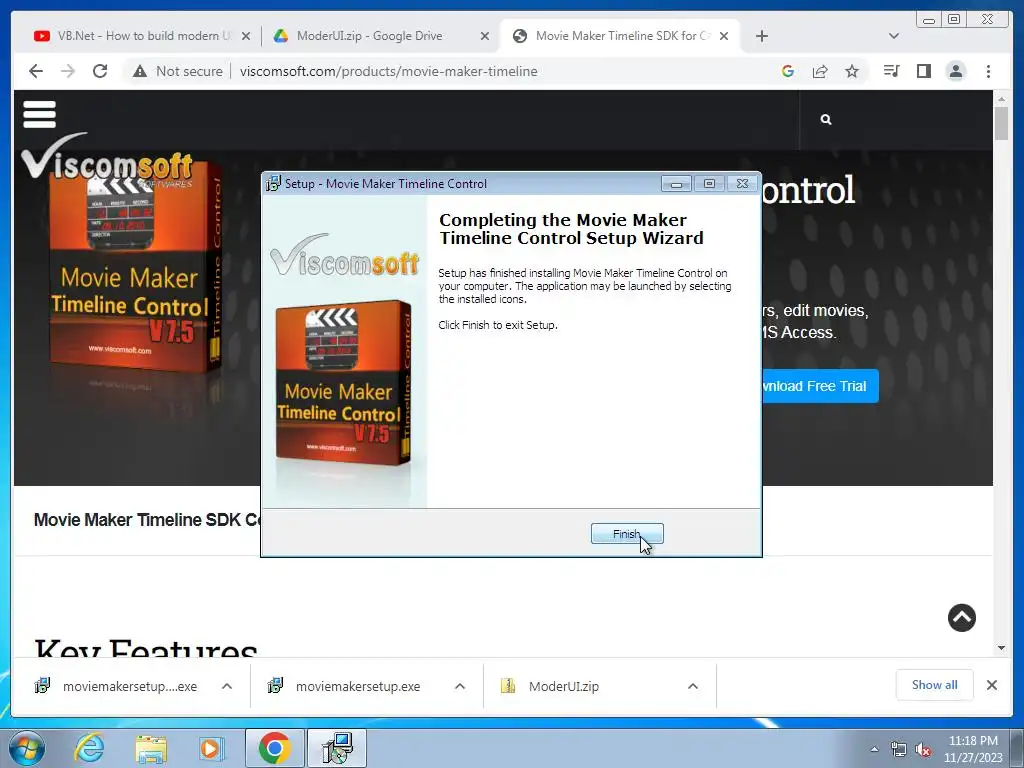
Task: Open the media control icon
Action: click(891, 71)
